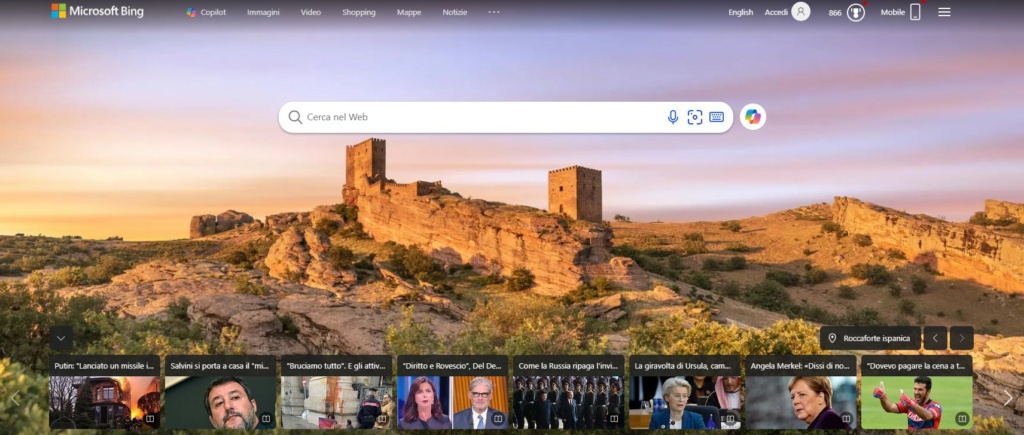Open Notizie news section
The width and height of the screenshot is (1024, 435).
click(x=455, y=12)
